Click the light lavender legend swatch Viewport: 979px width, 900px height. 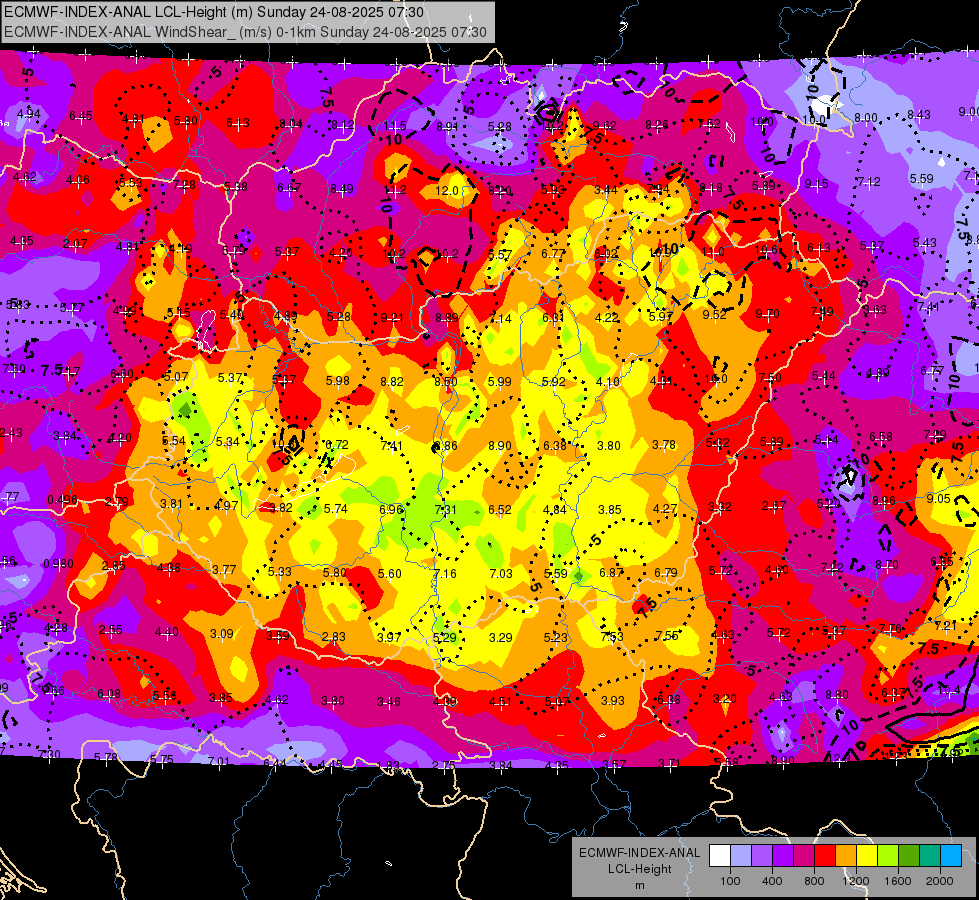pyautogui.click(x=740, y=856)
